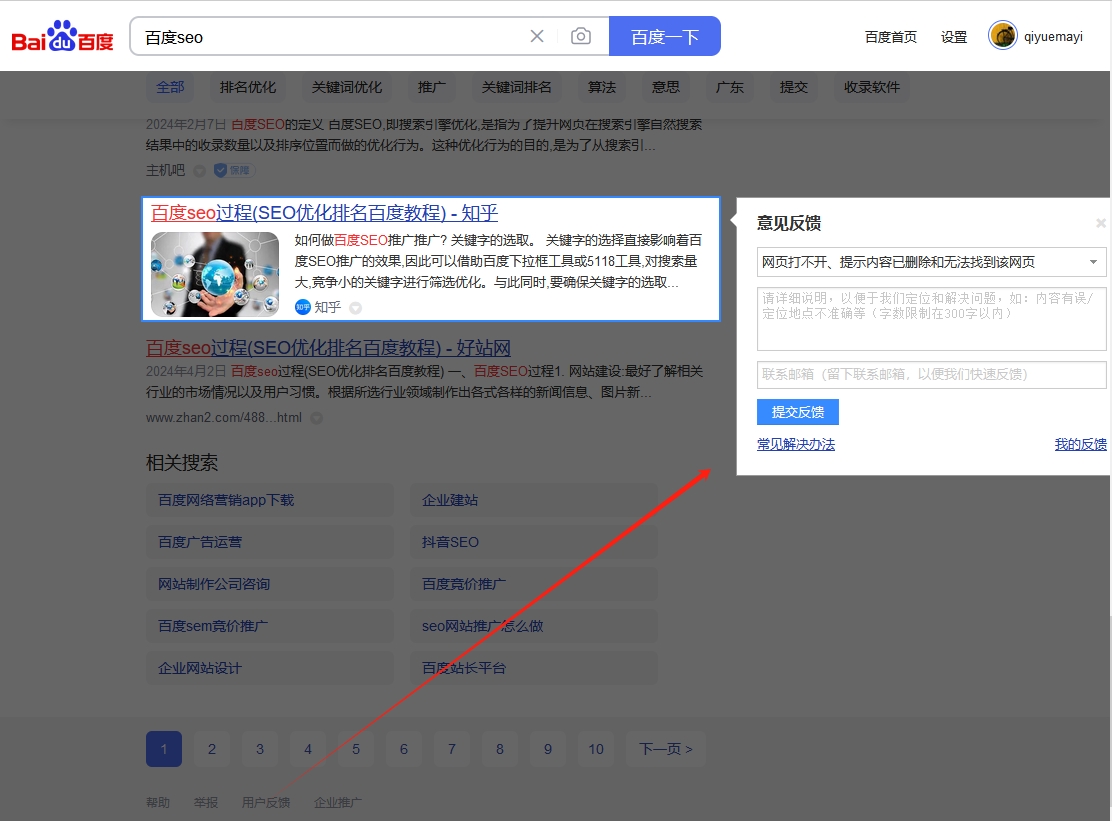Image resolution: width=1112 pixels, height=821 pixels.
Task: Click the 提交反馈 submit button
Action: 798,412
